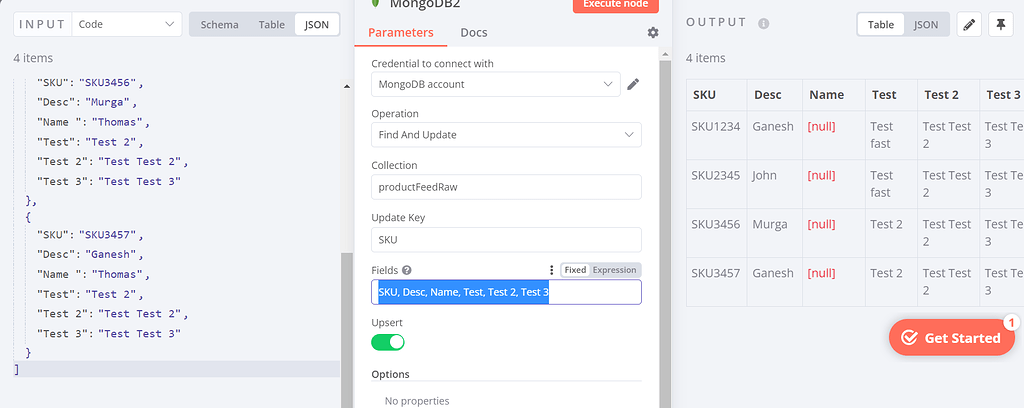Switch to the Docs tab

pos(474,33)
